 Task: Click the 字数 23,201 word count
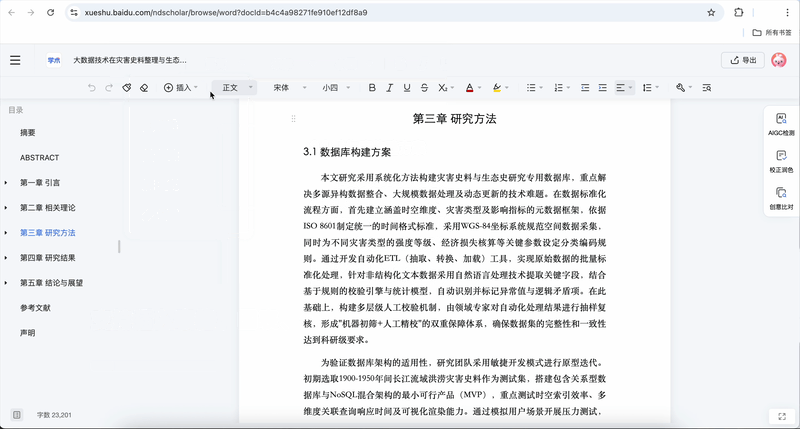point(54,415)
